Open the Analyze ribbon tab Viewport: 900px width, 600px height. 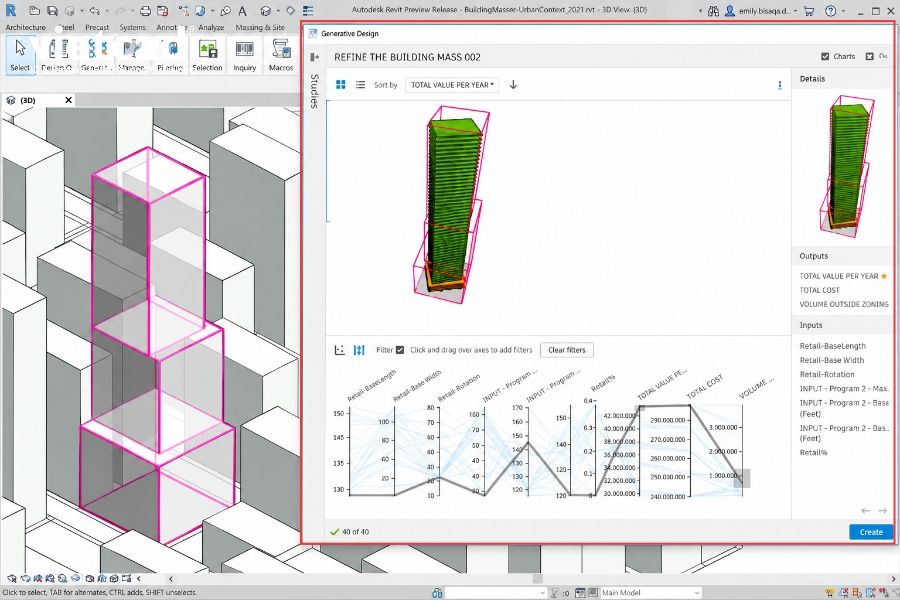point(211,27)
